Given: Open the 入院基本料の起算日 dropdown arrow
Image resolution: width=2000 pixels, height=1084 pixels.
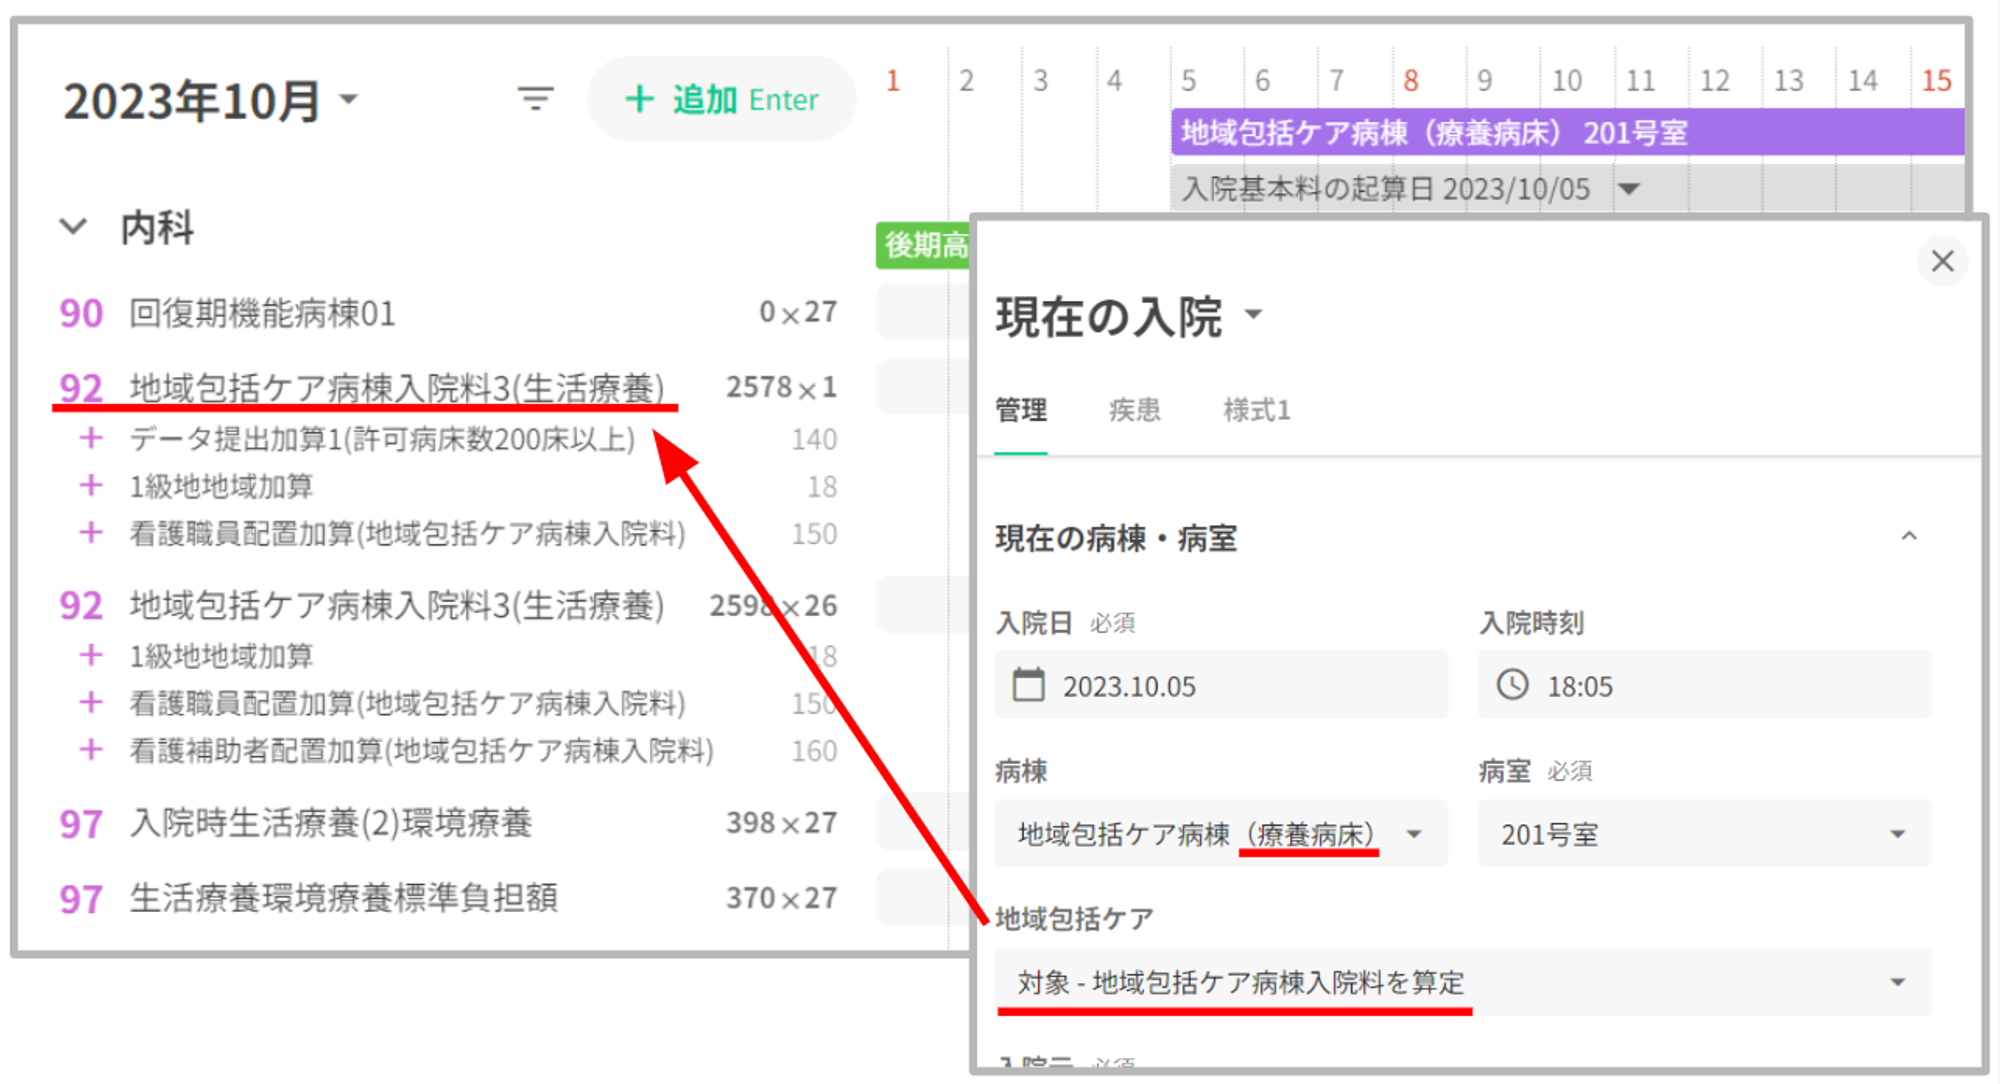Looking at the screenshot, I should pyautogui.click(x=1629, y=189).
